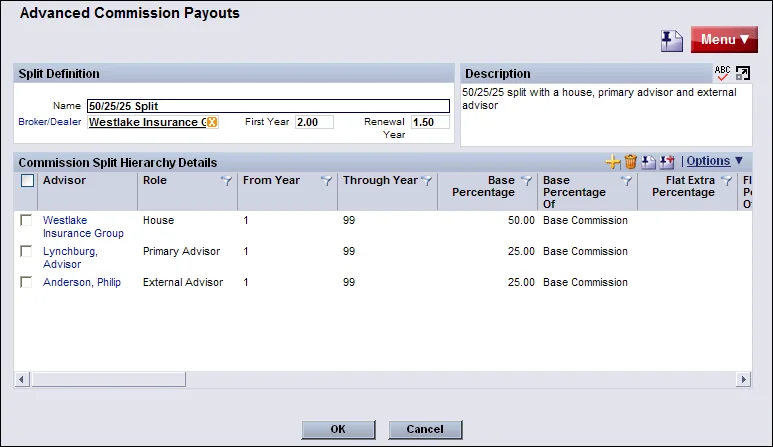Click the 25.00 percentage in the Anderson row
The width and height of the screenshot is (773, 447).
(x=521, y=282)
